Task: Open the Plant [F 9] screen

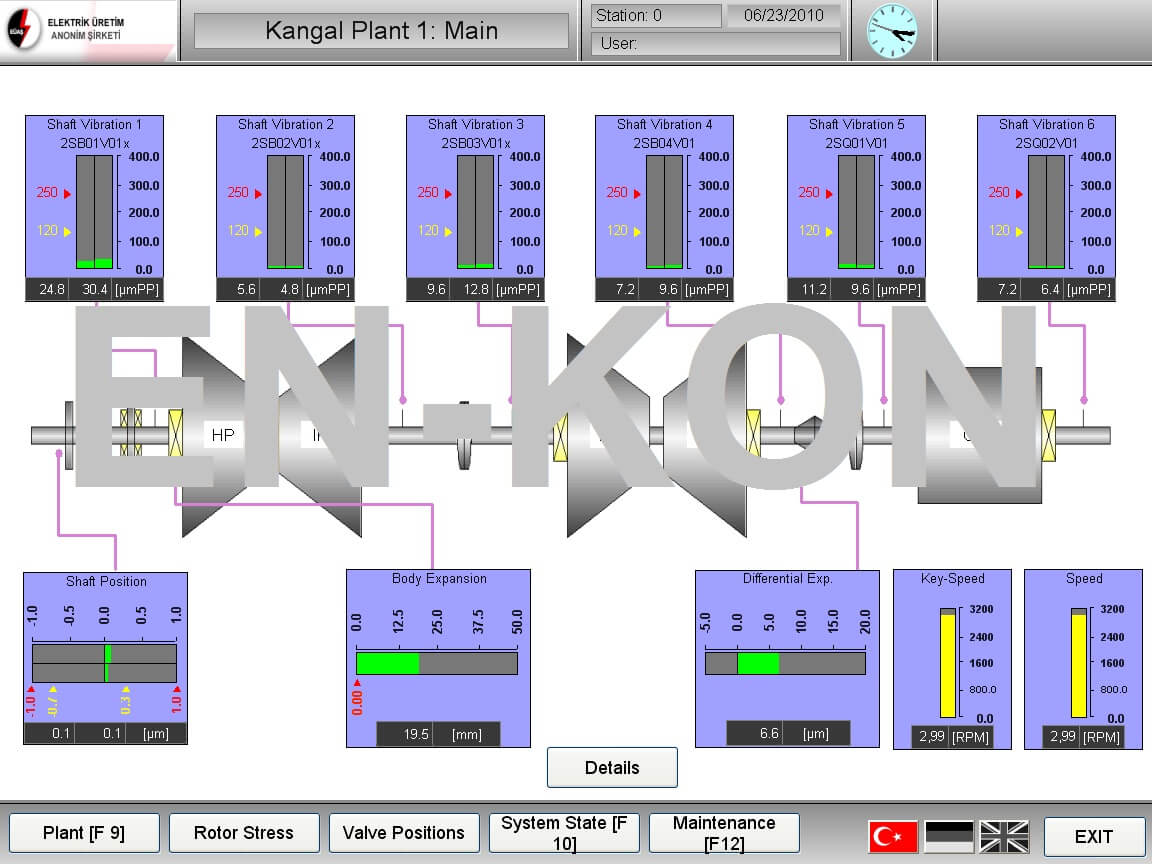Action: (x=84, y=833)
